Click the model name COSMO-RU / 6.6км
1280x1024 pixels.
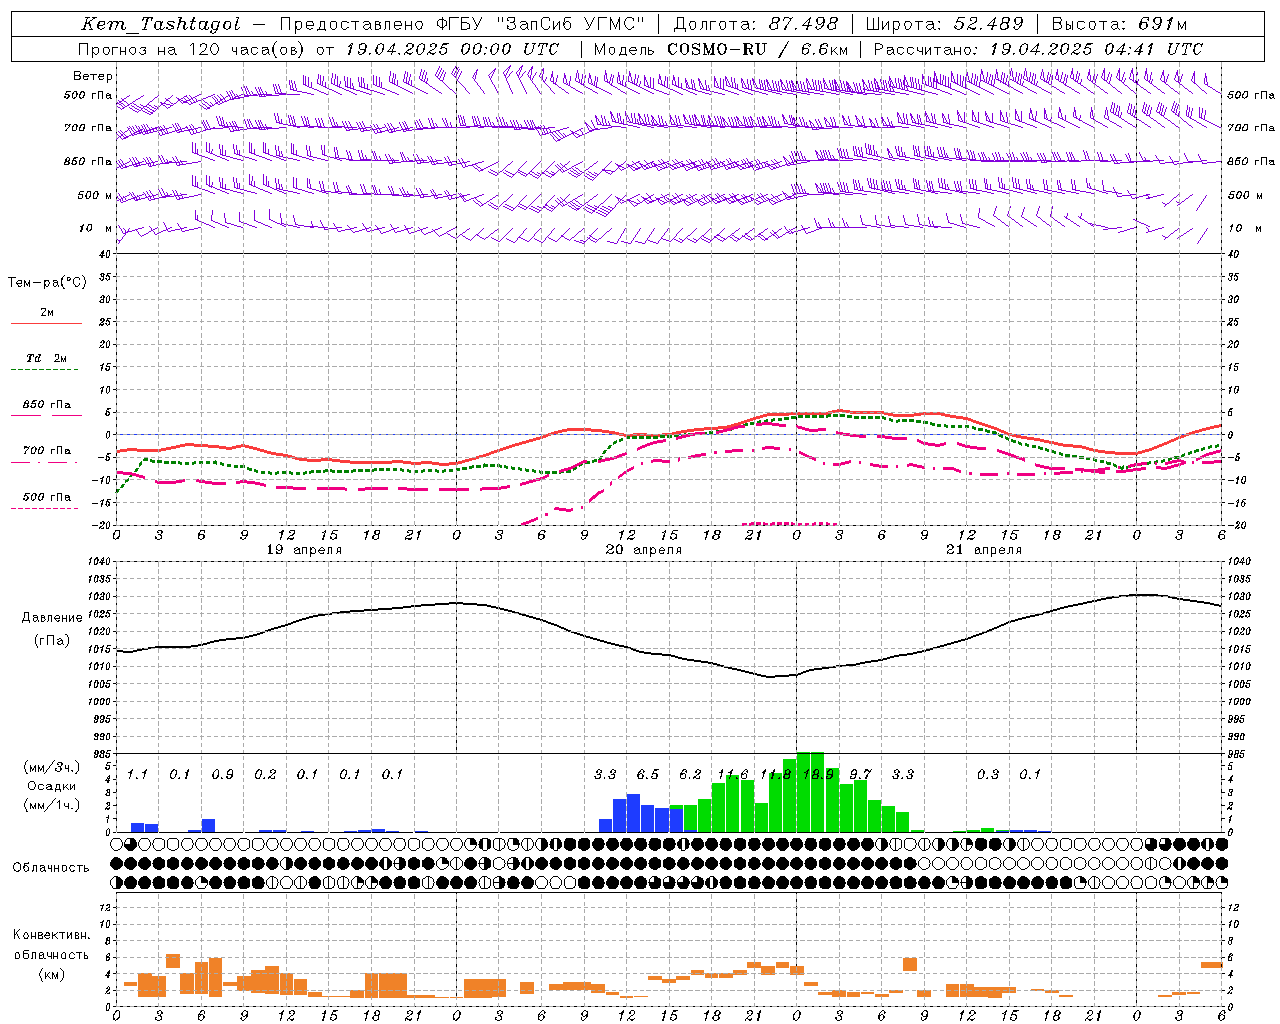click(758, 48)
